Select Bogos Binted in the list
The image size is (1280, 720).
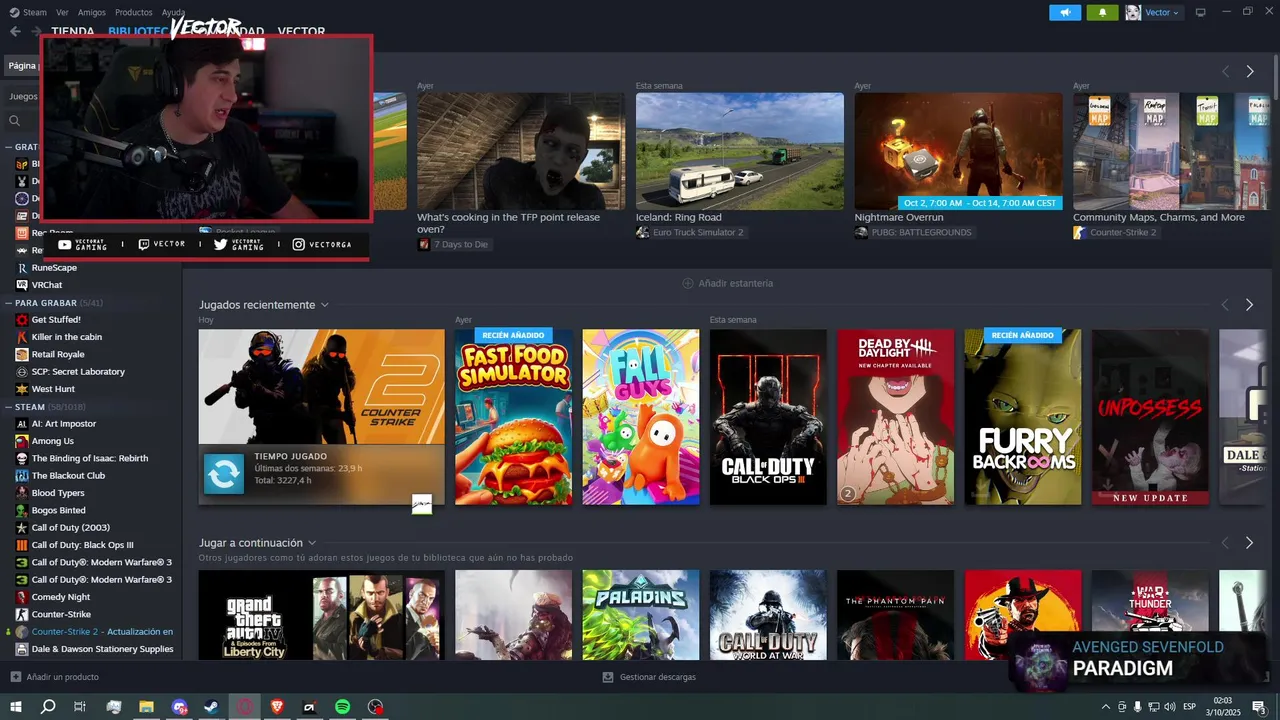click(58, 510)
